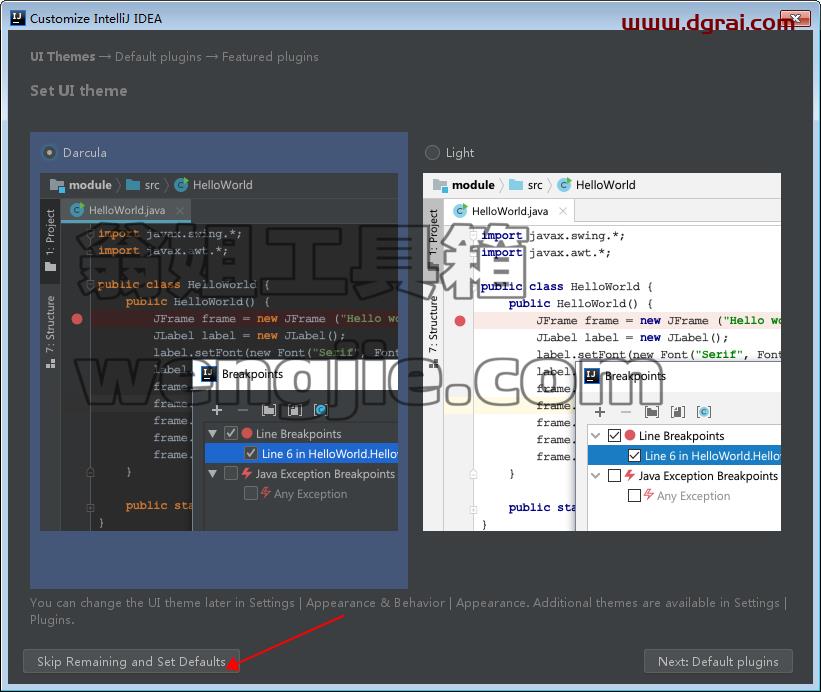Click HelloWorld class icon in Light breadcrumb
821x692 pixels.
coord(564,185)
